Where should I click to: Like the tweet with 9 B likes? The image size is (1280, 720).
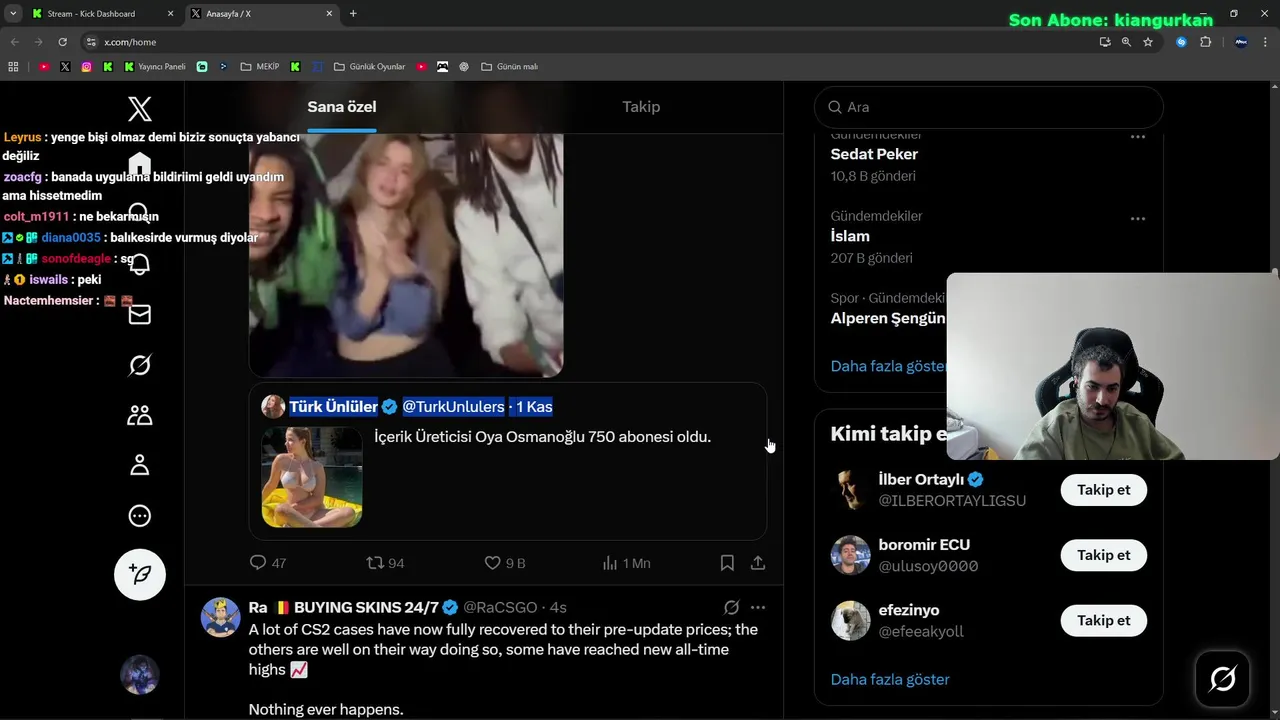click(x=504, y=563)
